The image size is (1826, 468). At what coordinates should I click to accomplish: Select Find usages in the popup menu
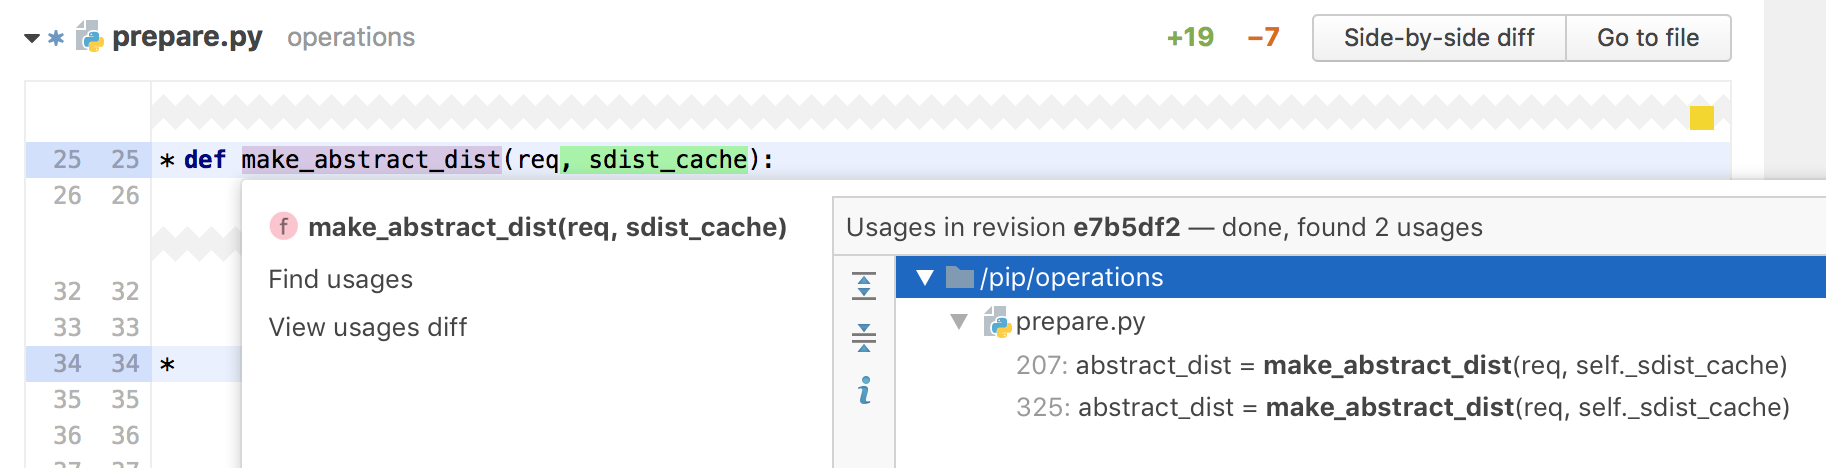340,279
